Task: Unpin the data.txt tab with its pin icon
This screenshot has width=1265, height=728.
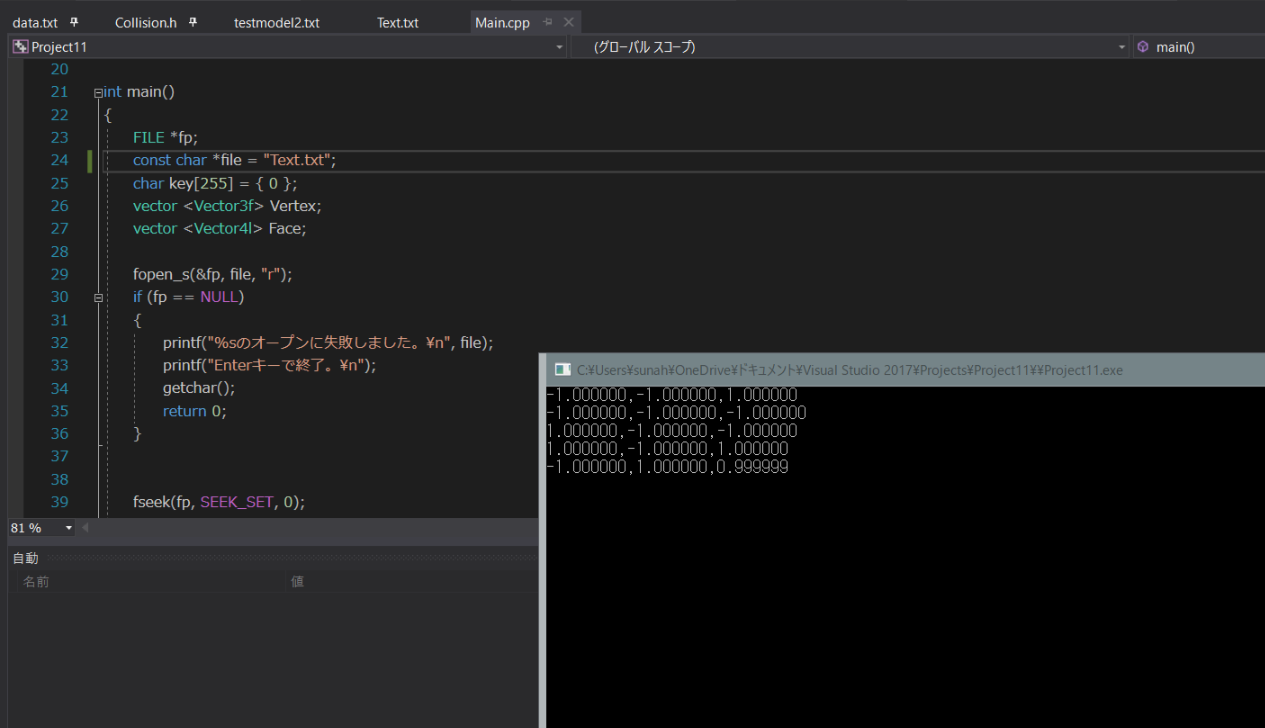Action: click(x=74, y=22)
